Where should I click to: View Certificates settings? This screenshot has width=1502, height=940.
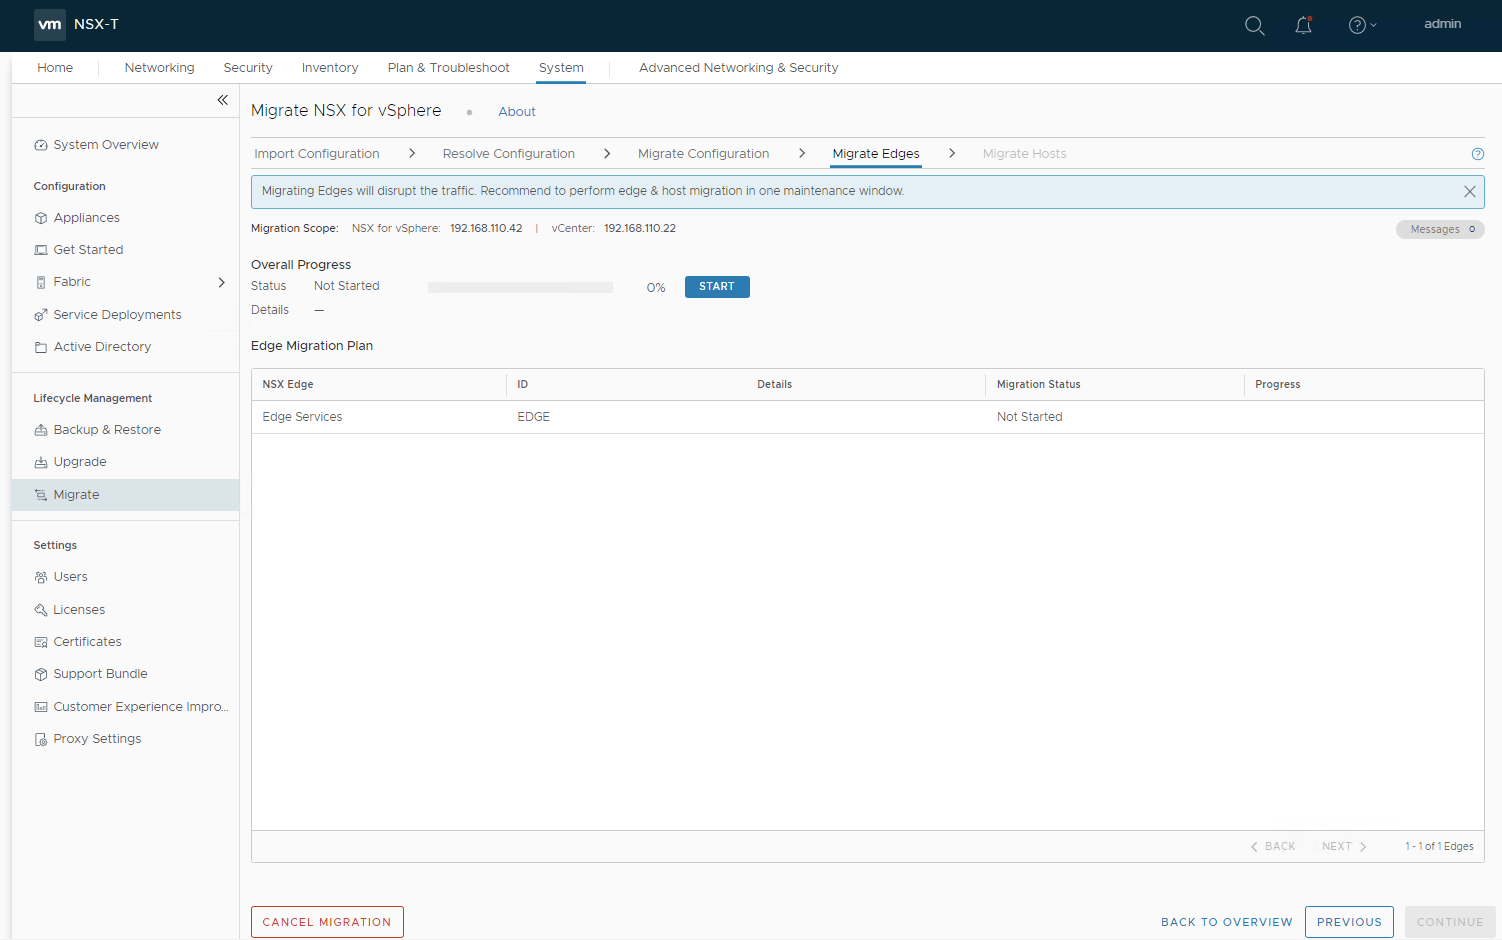[x=88, y=641]
